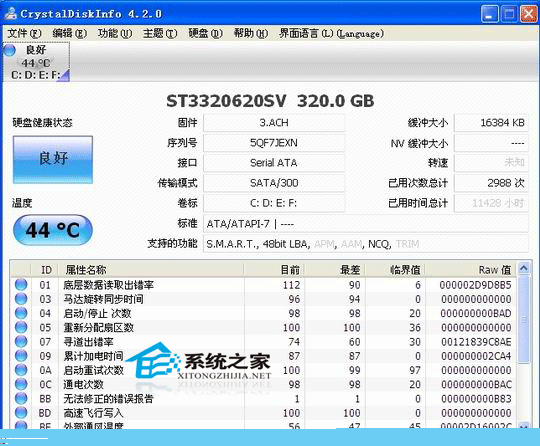Click status orb for attribute 04 row
540x446 pixels.
tap(21, 313)
